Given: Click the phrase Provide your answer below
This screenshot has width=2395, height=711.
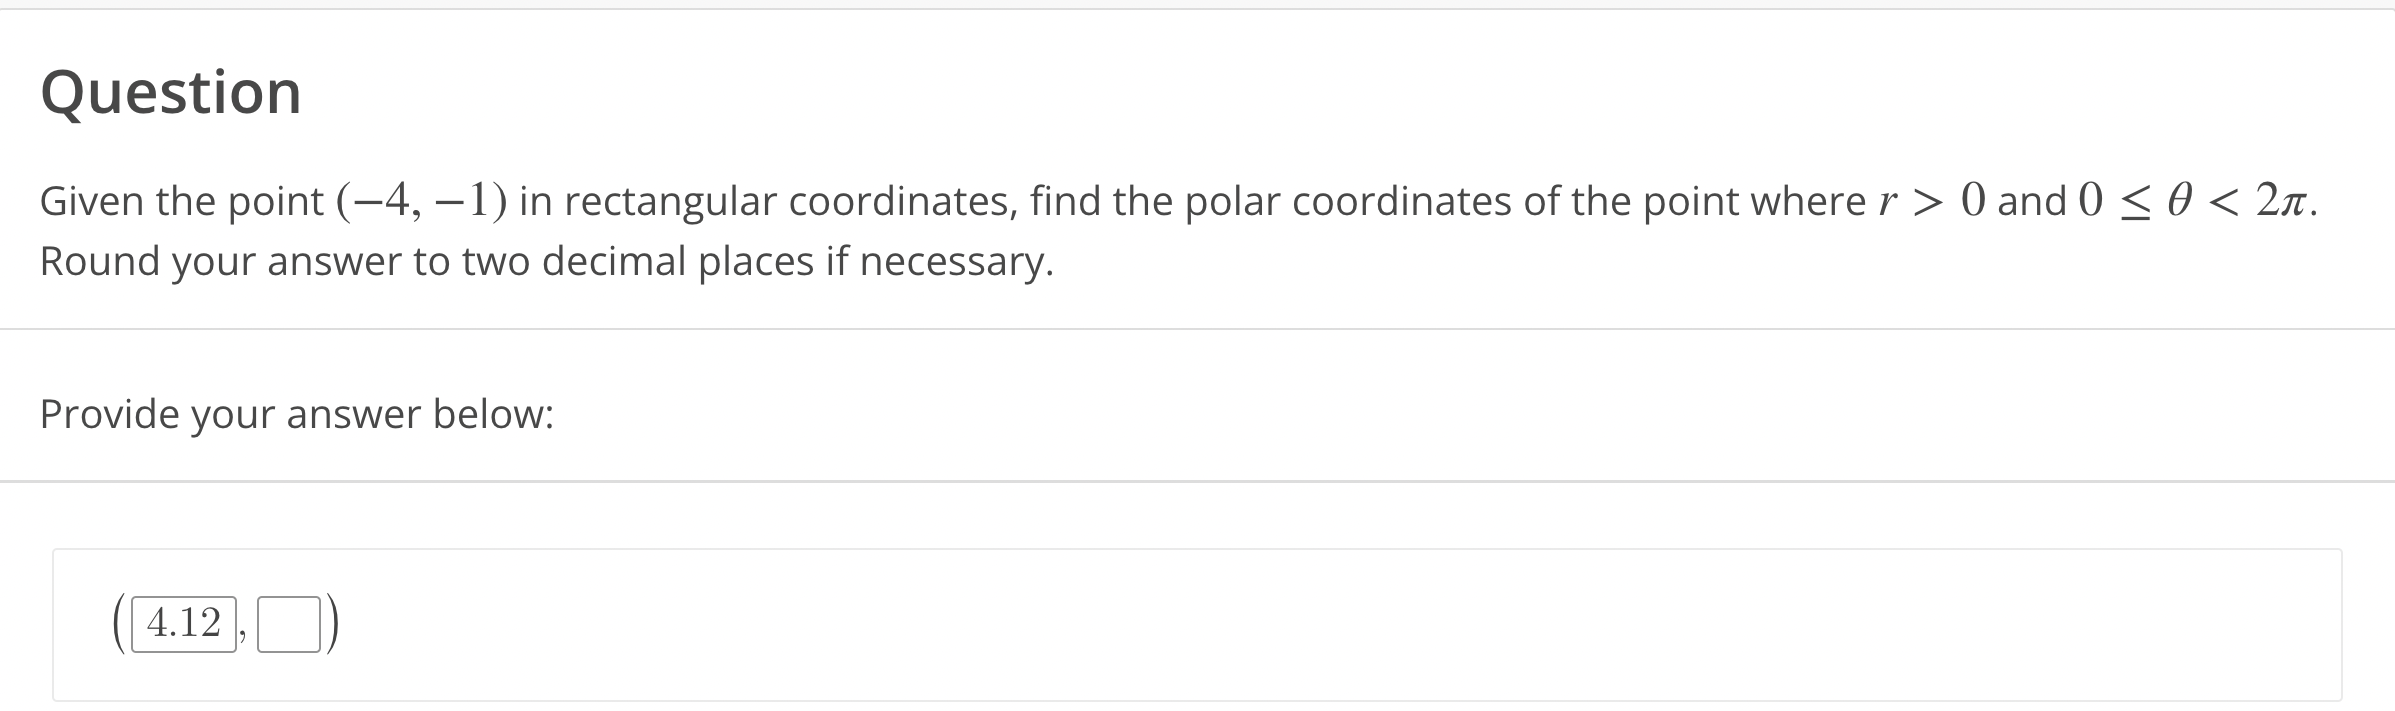Looking at the screenshot, I should pos(296,413).
